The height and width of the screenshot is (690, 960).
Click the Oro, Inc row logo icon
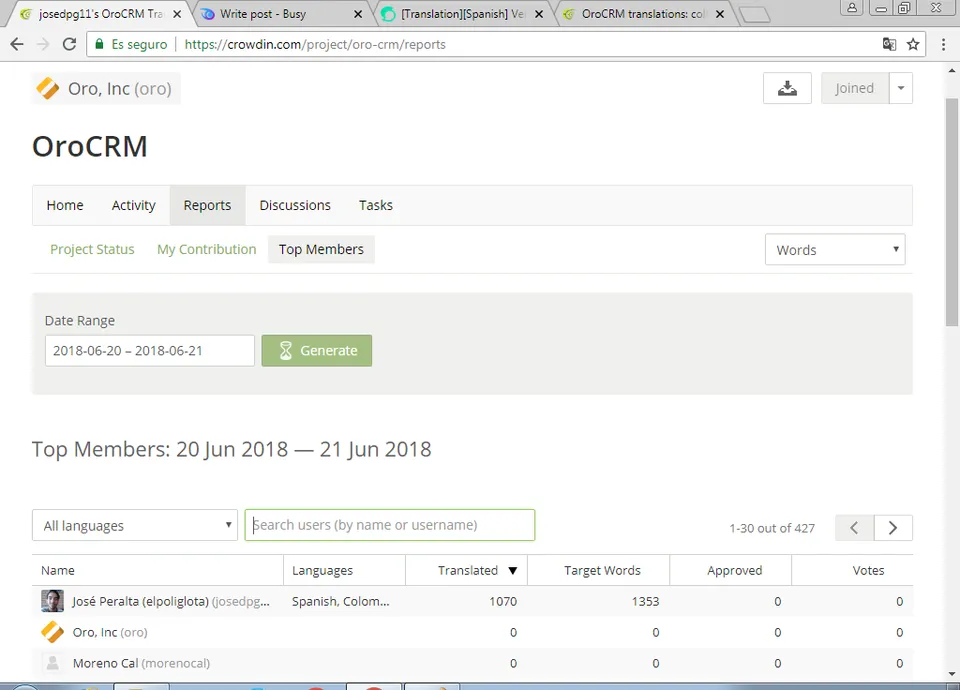52,632
